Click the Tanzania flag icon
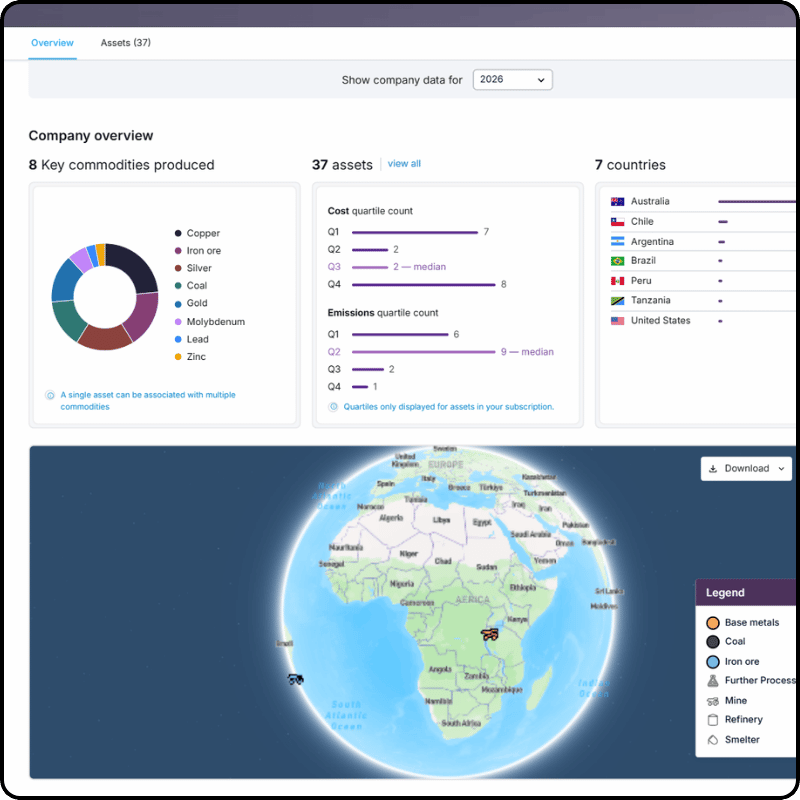800x800 pixels. (x=617, y=301)
